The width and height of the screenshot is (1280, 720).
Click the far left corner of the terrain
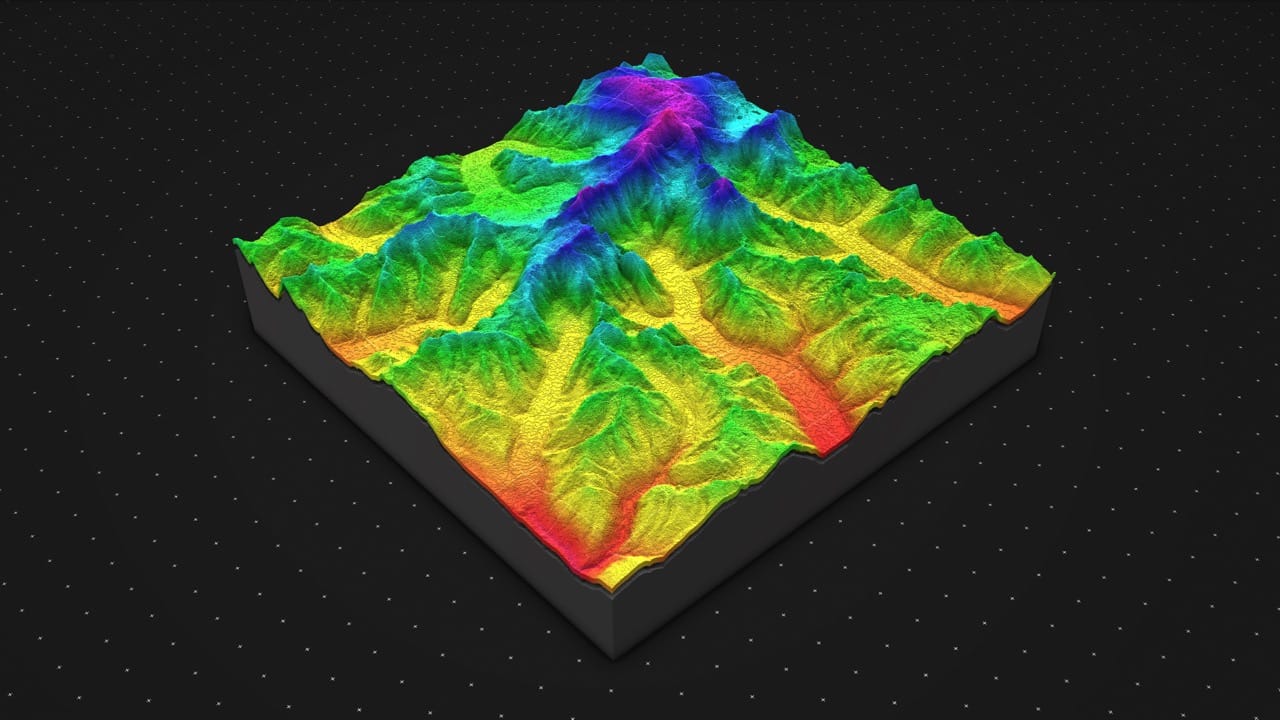pyautogui.click(x=238, y=243)
